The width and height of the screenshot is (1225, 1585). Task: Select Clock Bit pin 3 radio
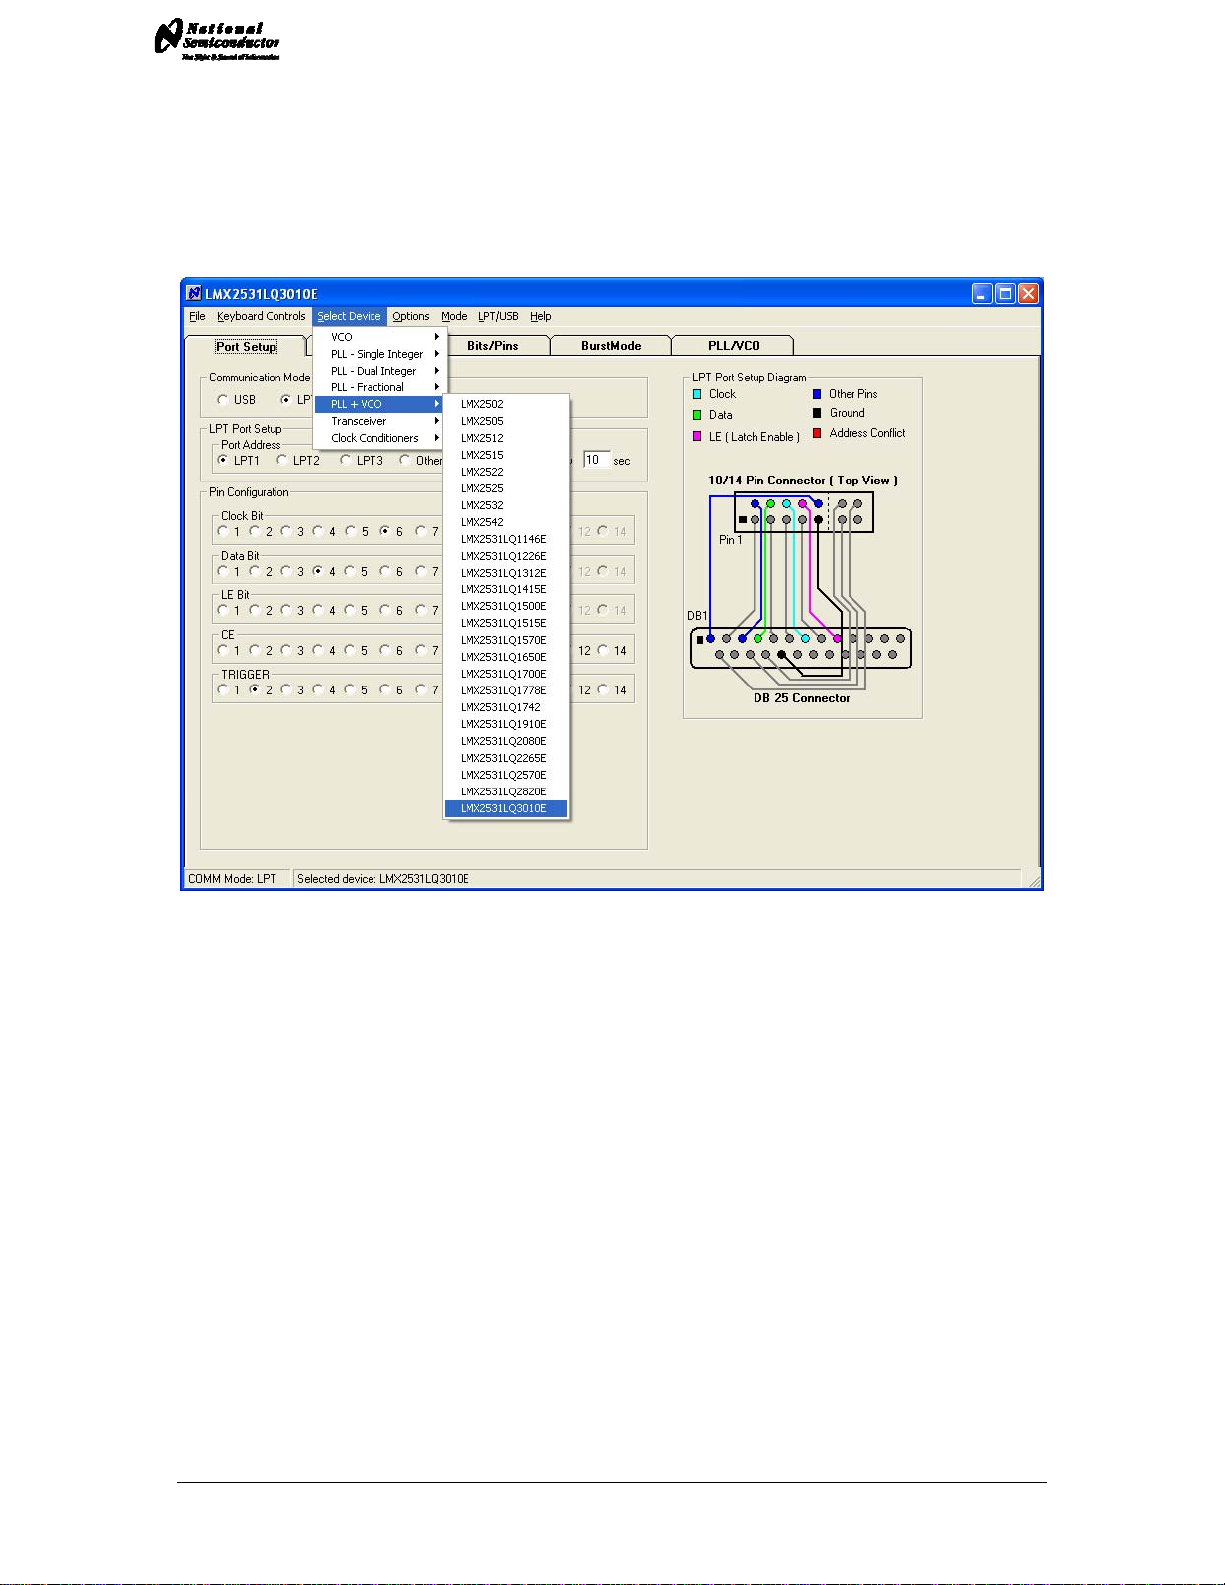[x=286, y=531]
